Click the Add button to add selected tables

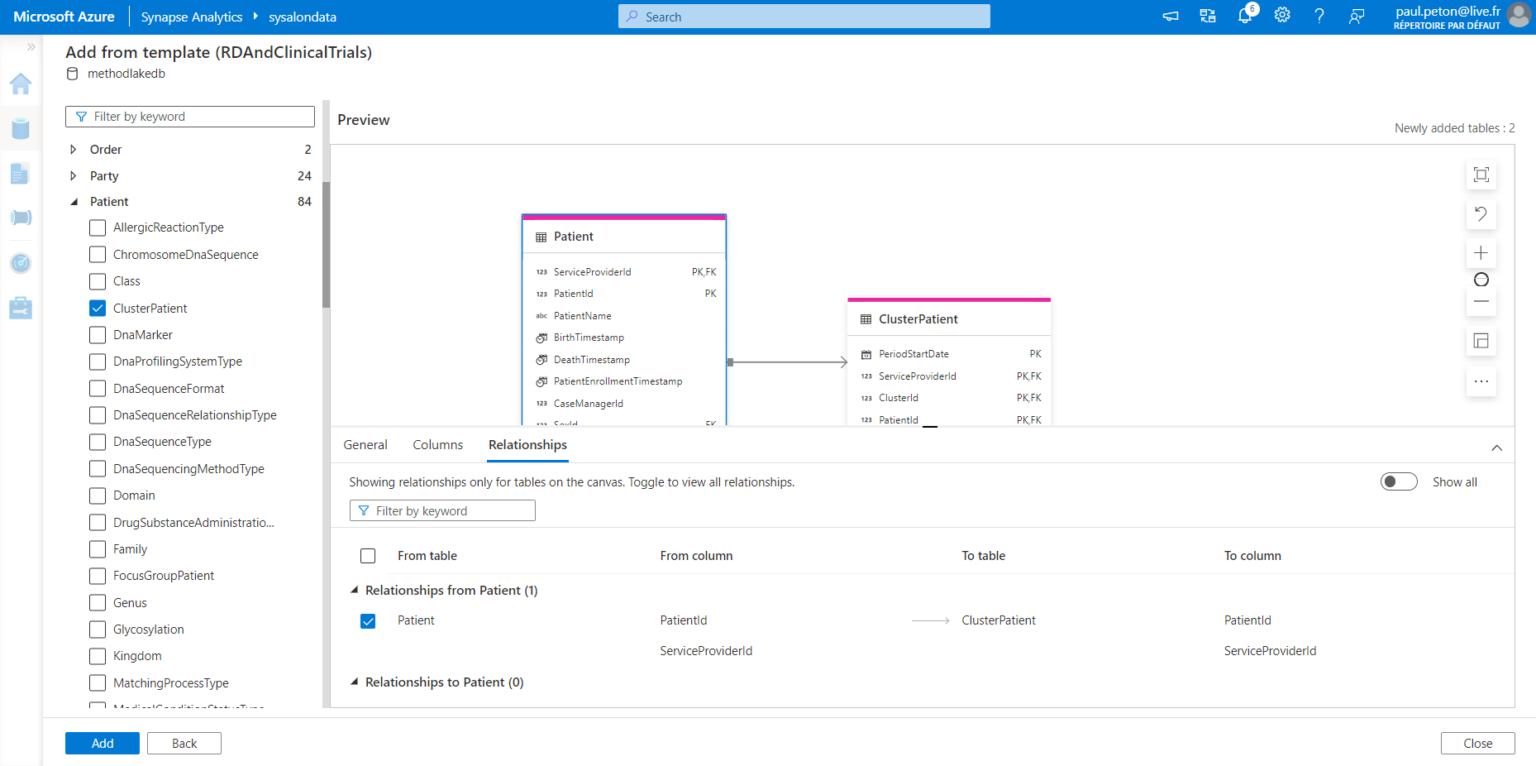[102, 743]
